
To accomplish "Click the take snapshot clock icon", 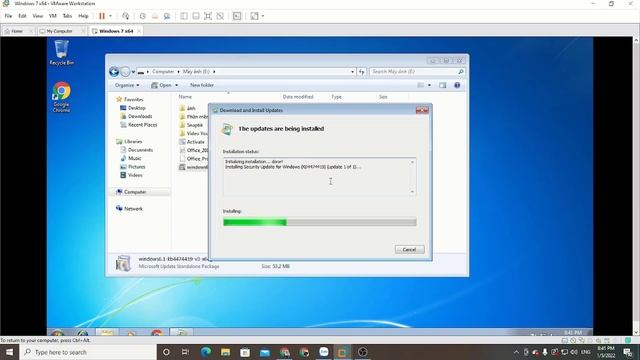I will (x=142, y=16).
